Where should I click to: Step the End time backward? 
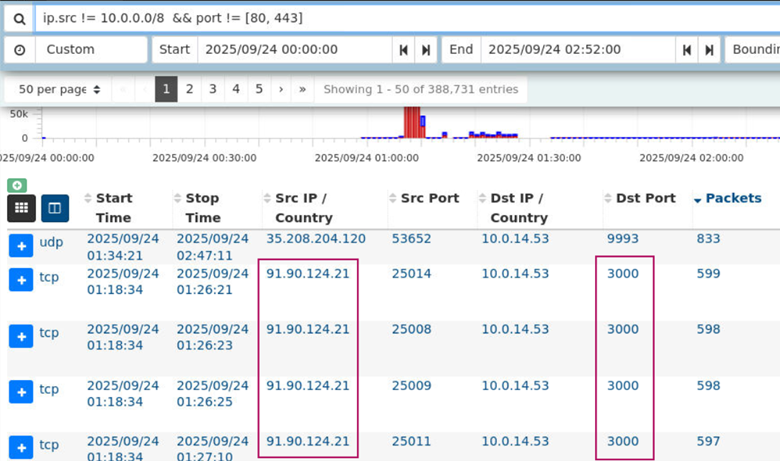[687, 50]
